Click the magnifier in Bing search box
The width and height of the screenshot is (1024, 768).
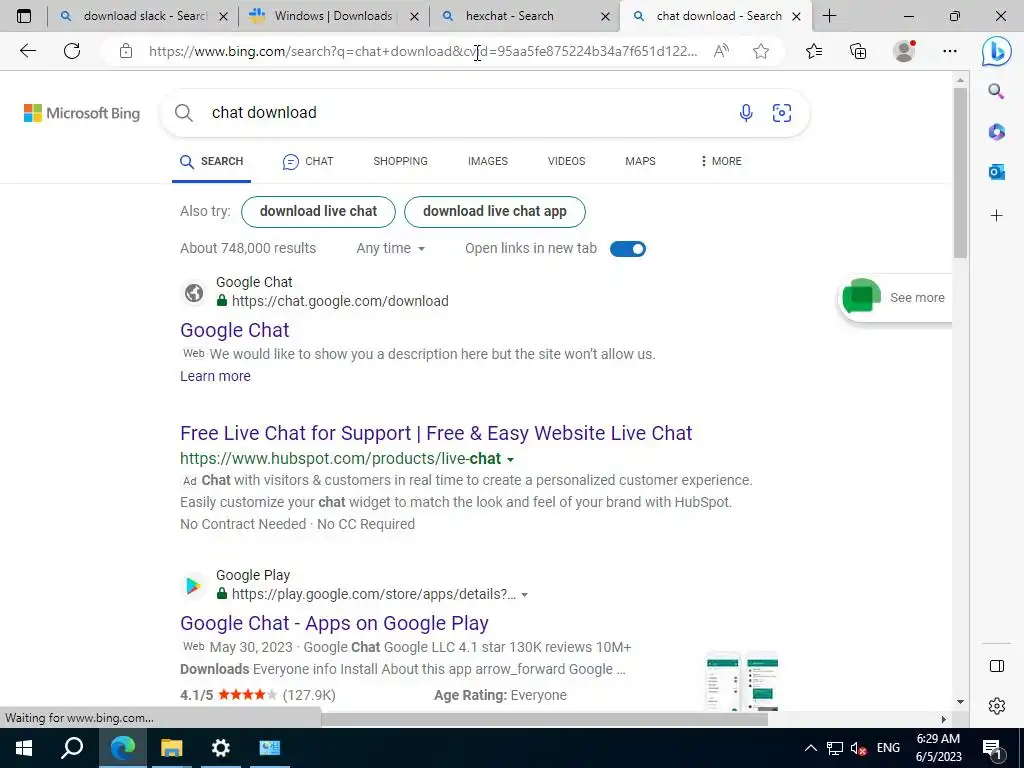click(x=184, y=113)
